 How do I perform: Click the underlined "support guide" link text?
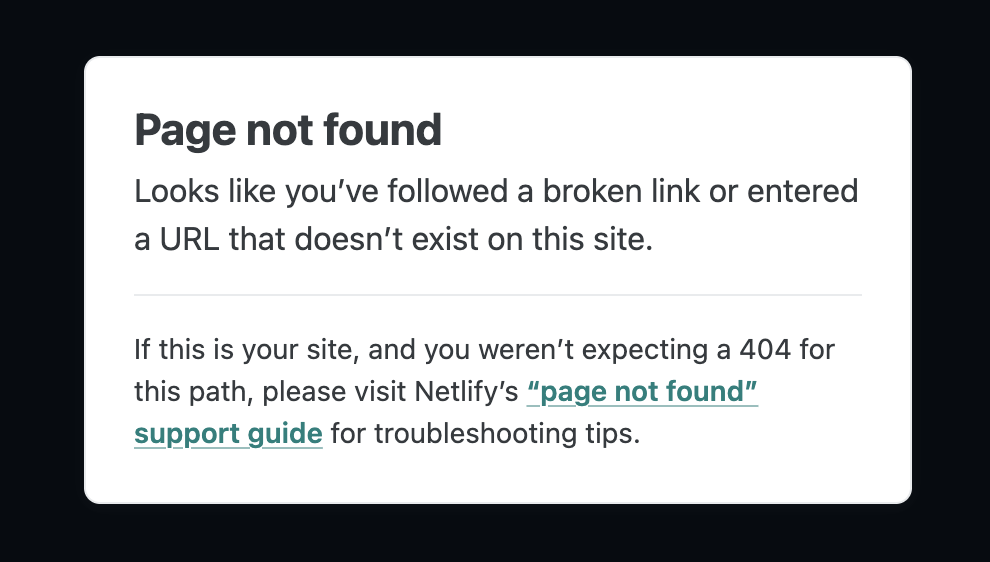coord(229,434)
